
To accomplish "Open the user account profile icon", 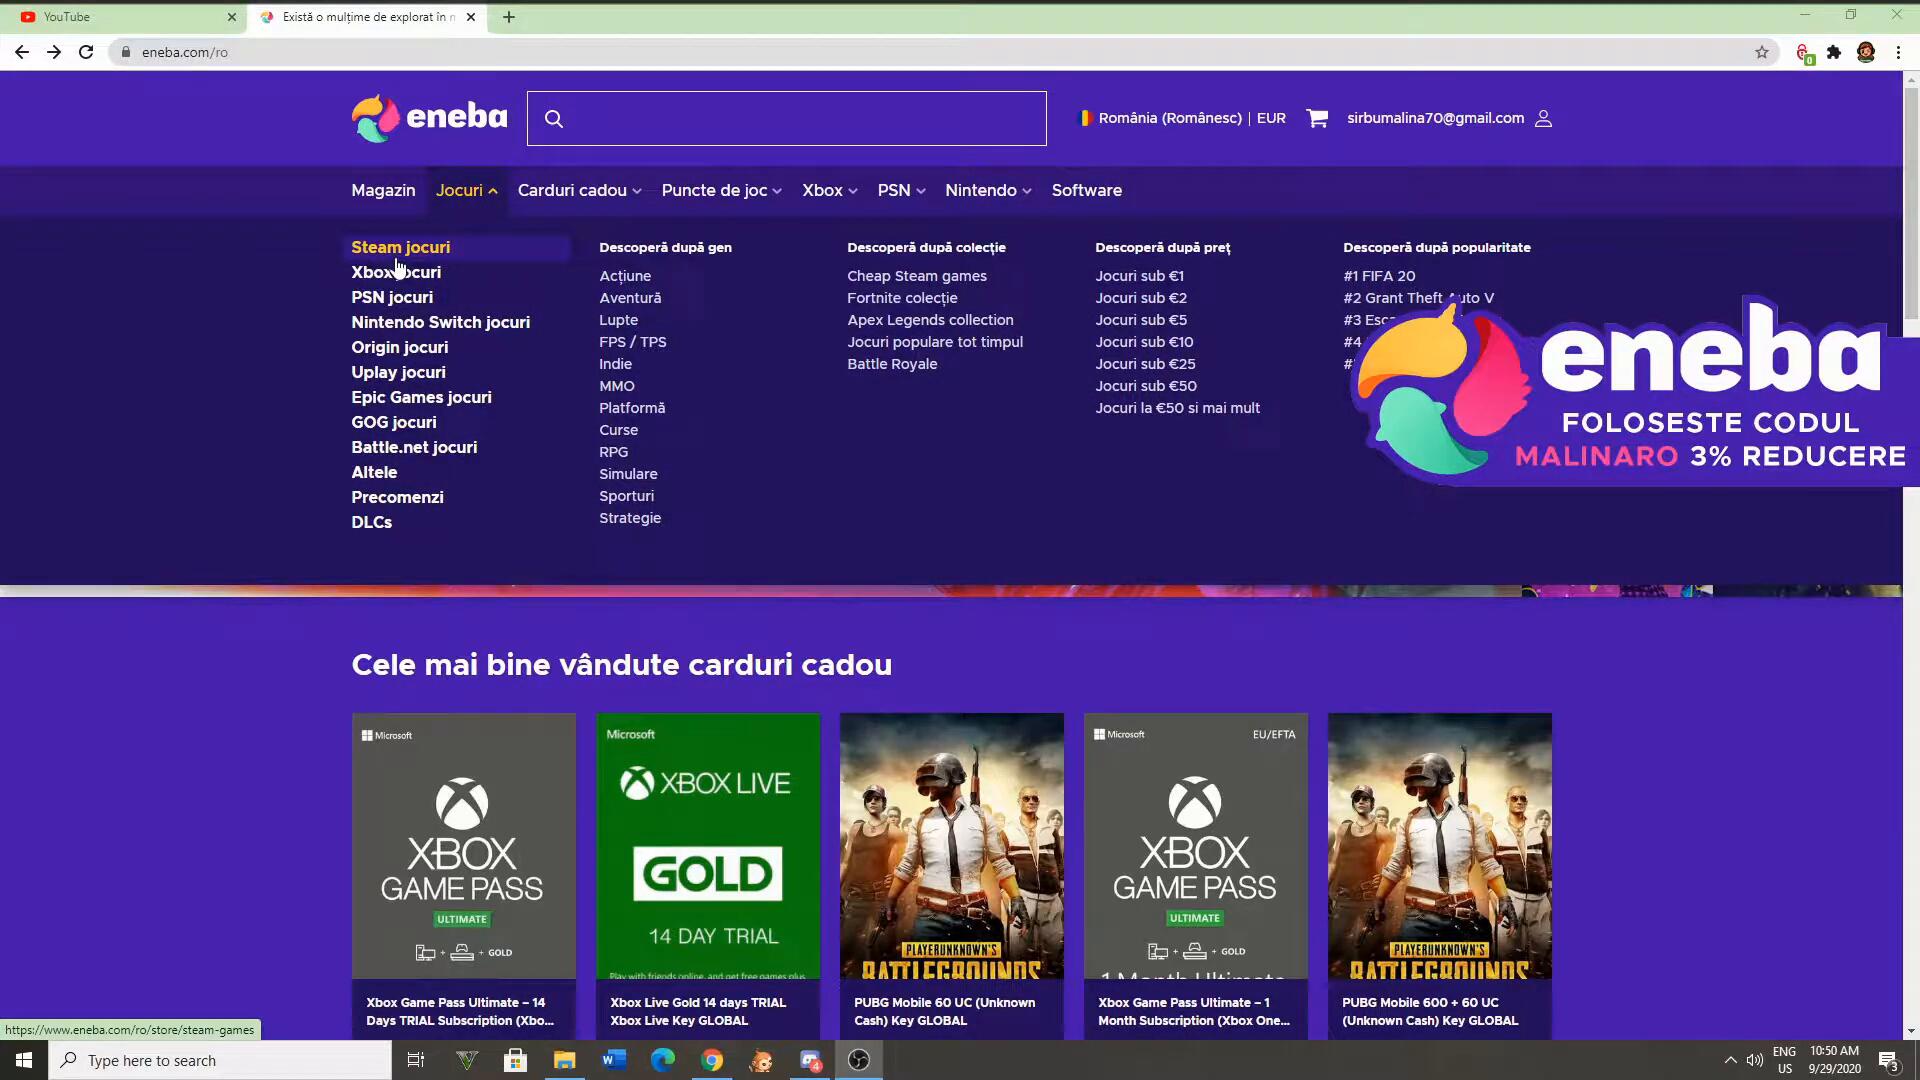I will click(x=1543, y=118).
